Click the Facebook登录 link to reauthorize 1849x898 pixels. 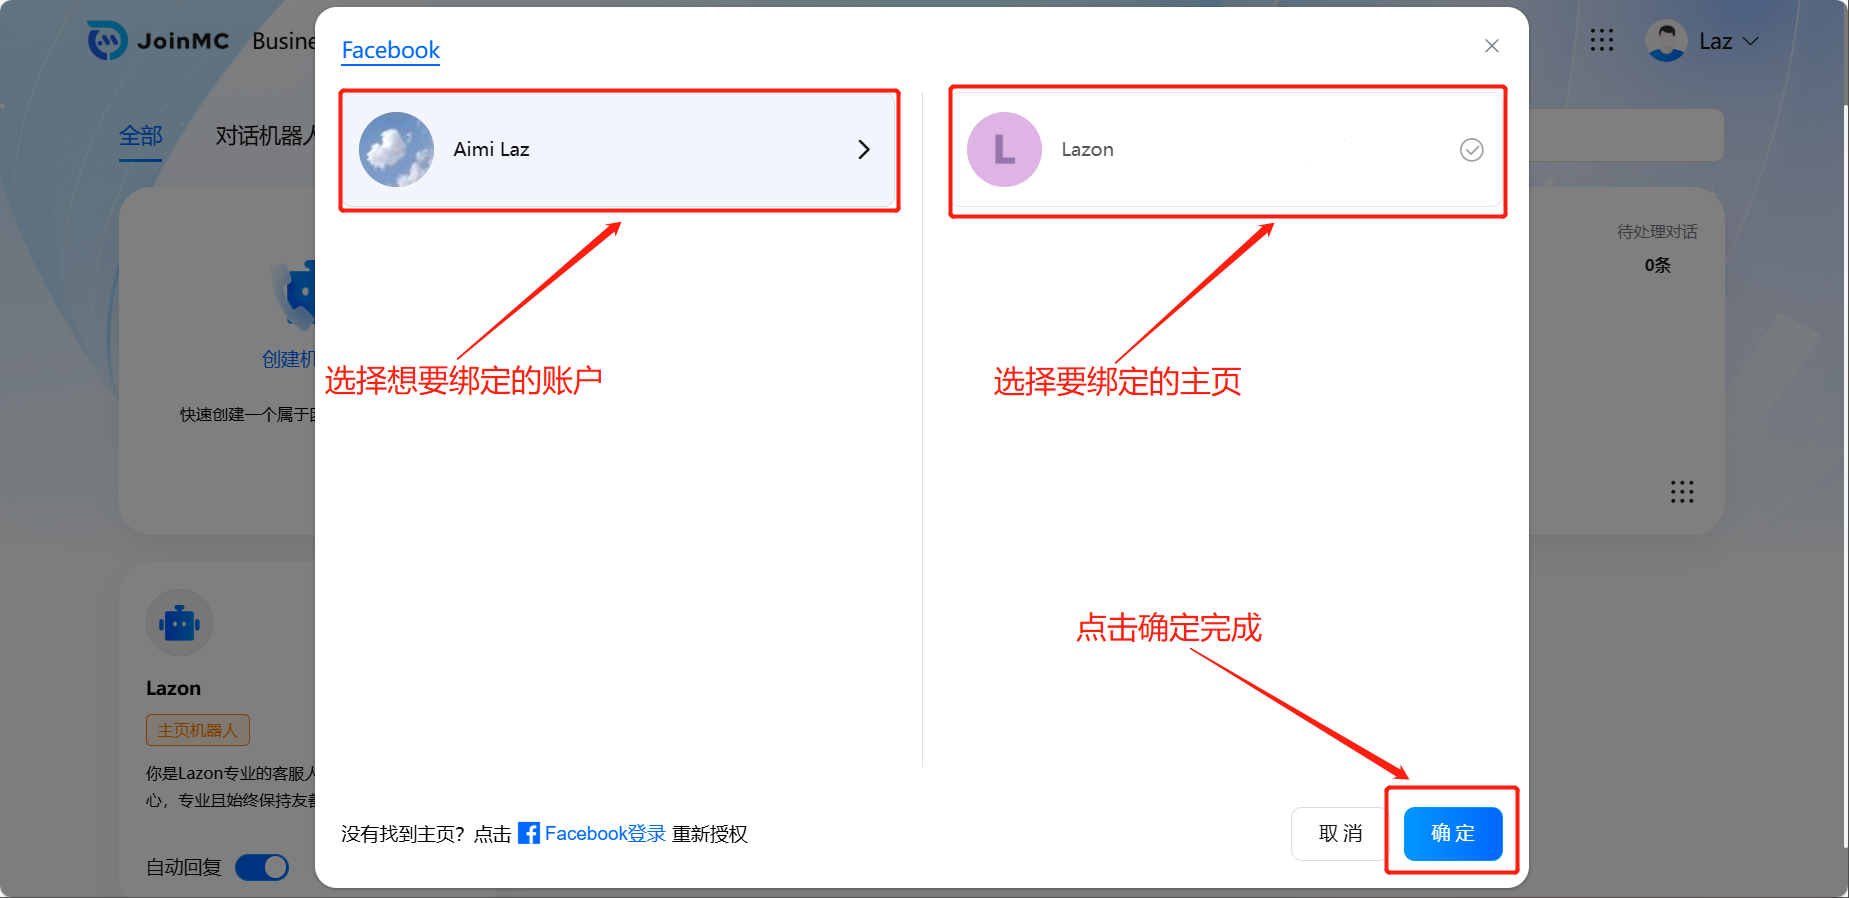(605, 833)
